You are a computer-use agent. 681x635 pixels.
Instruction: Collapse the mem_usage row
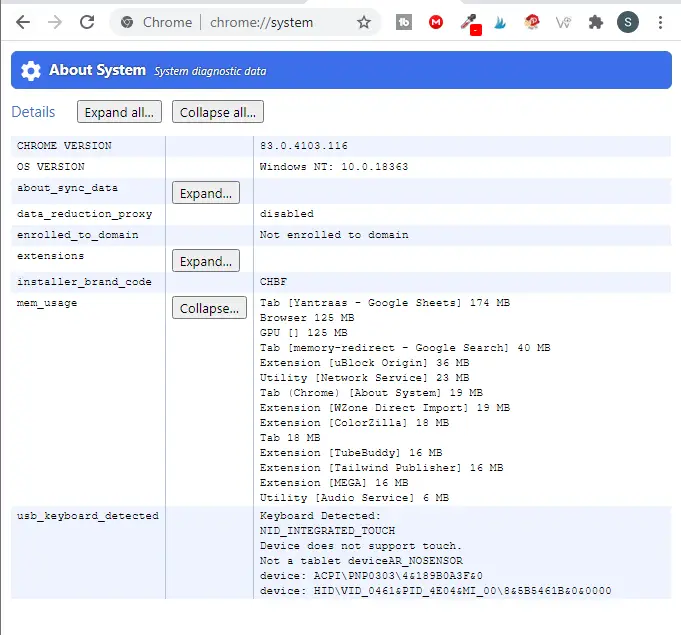[209, 308]
